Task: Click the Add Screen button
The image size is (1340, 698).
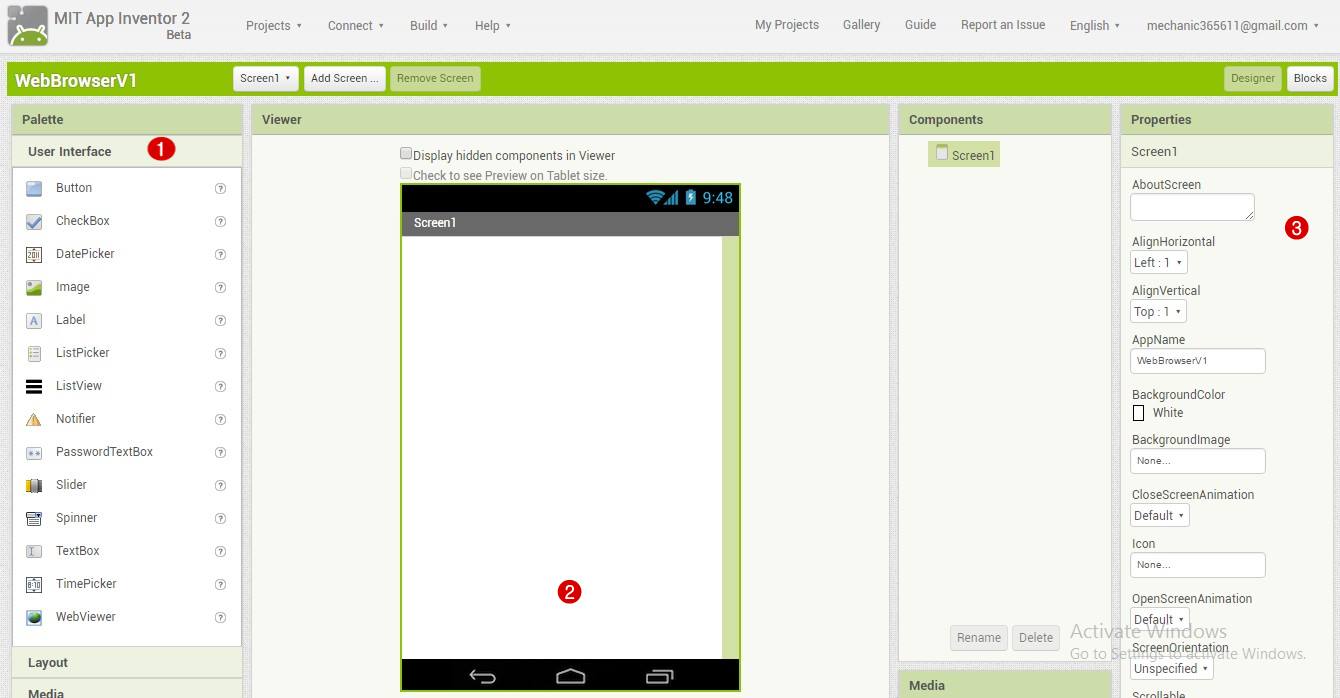Action: pos(345,78)
